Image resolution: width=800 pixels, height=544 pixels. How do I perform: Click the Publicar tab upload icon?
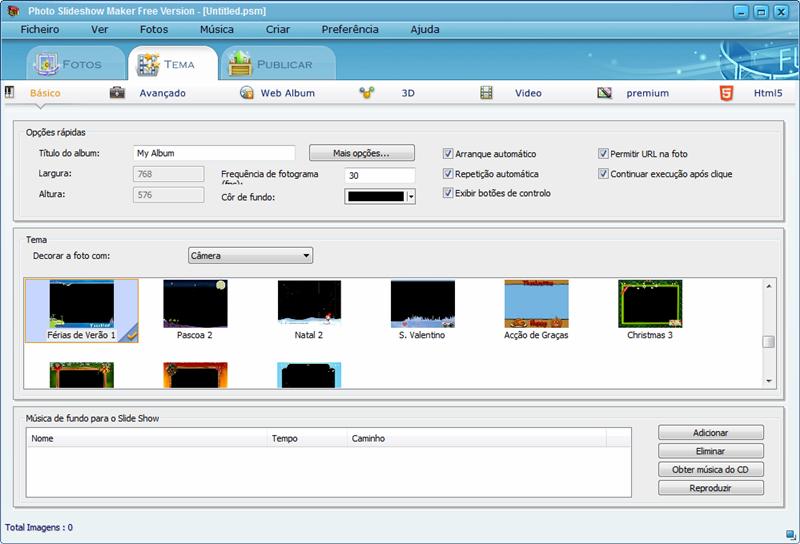(240, 63)
